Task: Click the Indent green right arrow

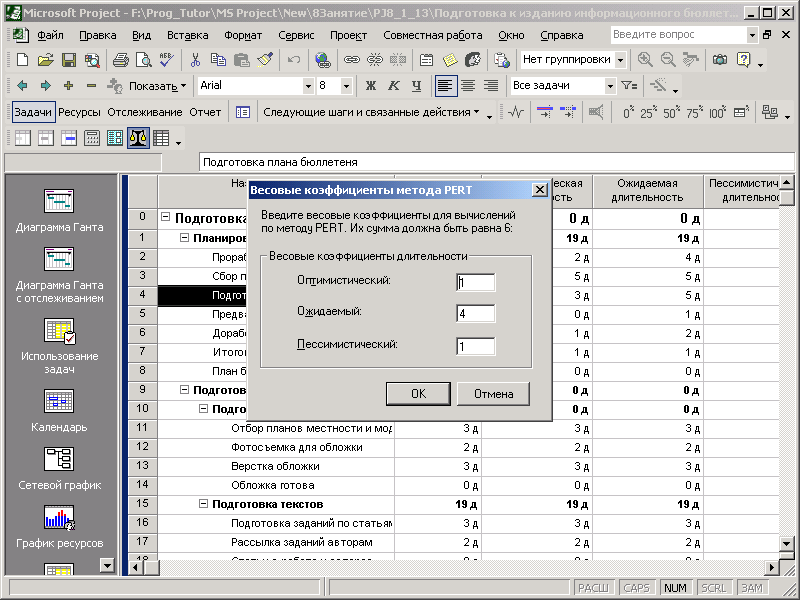Action: click(x=45, y=86)
